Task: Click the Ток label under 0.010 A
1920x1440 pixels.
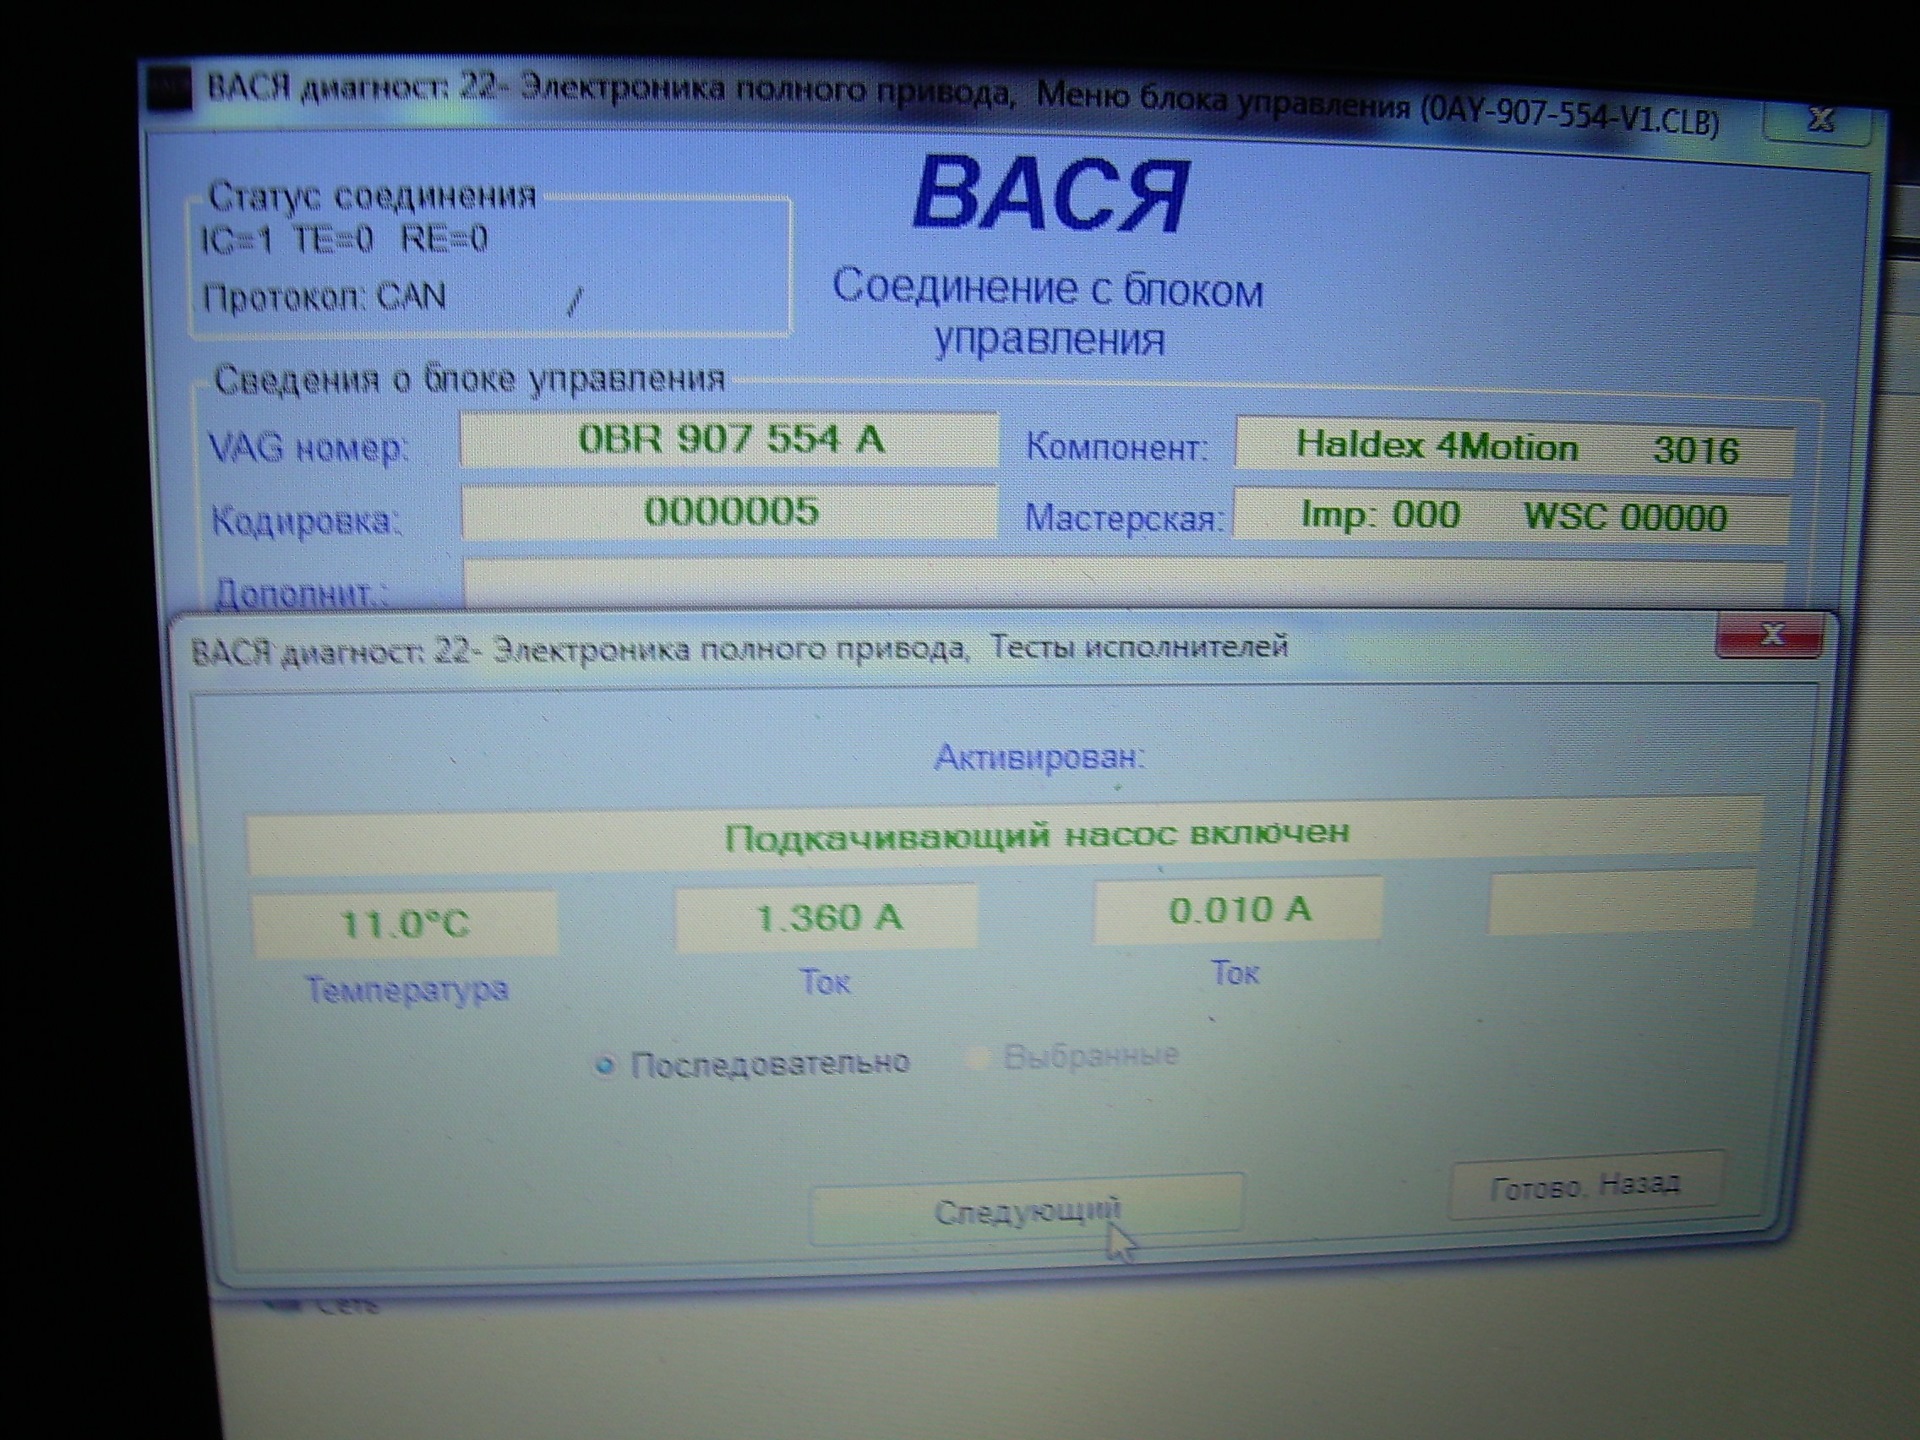Action: point(1235,972)
